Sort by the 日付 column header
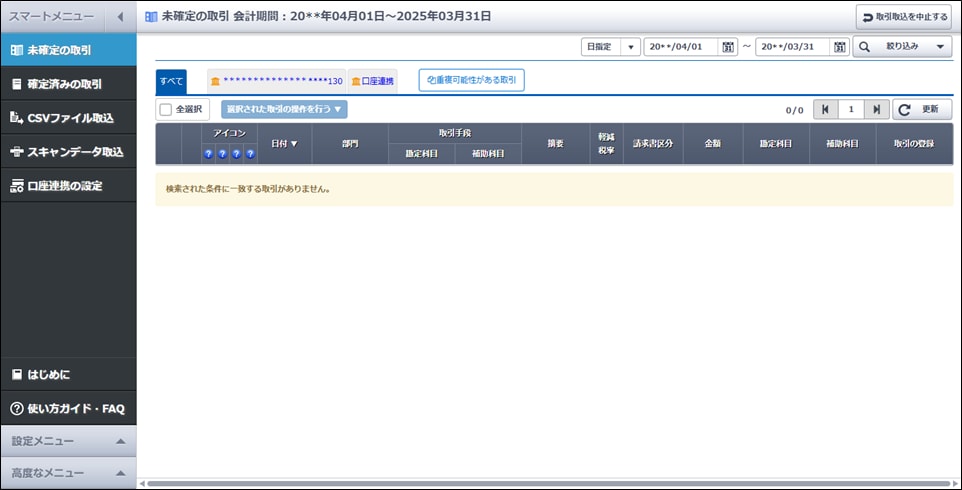Image resolution: width=962 pixels, height=490 pixels. 285,144
